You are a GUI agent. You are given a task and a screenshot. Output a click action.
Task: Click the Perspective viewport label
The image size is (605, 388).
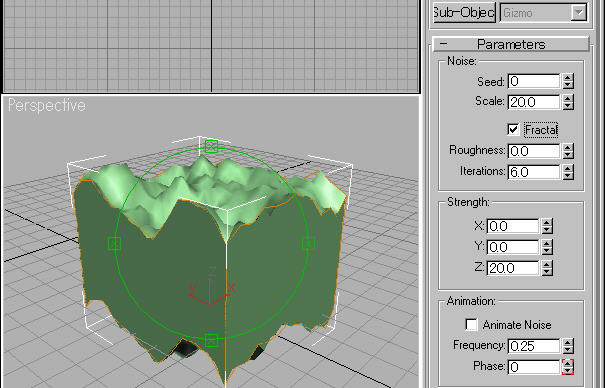[x=47, y=105]
